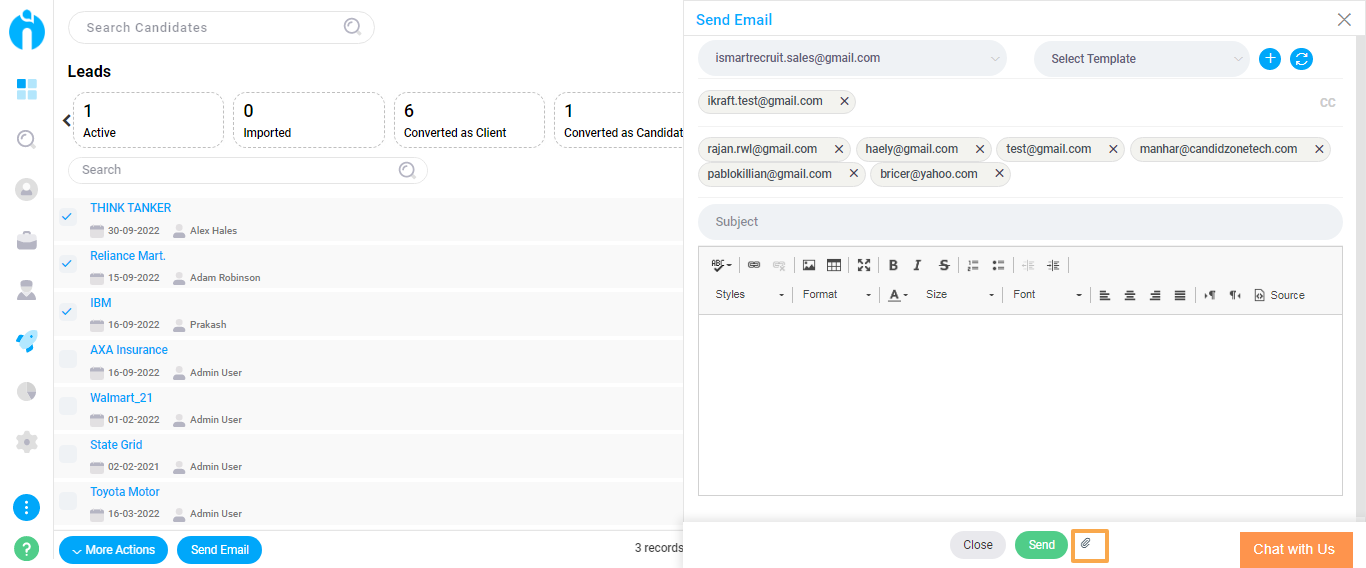This screenshot has height=568, width=1366.
Task: Select the Imported leads card
Action: pyautogui.click(x=309, y=120)
